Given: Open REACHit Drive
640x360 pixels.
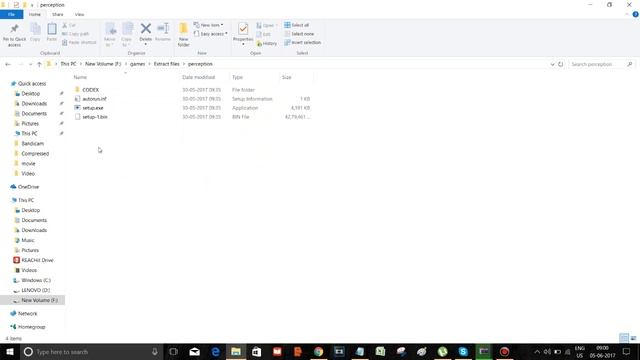Looking at the screenshot, I should [37, 260].
